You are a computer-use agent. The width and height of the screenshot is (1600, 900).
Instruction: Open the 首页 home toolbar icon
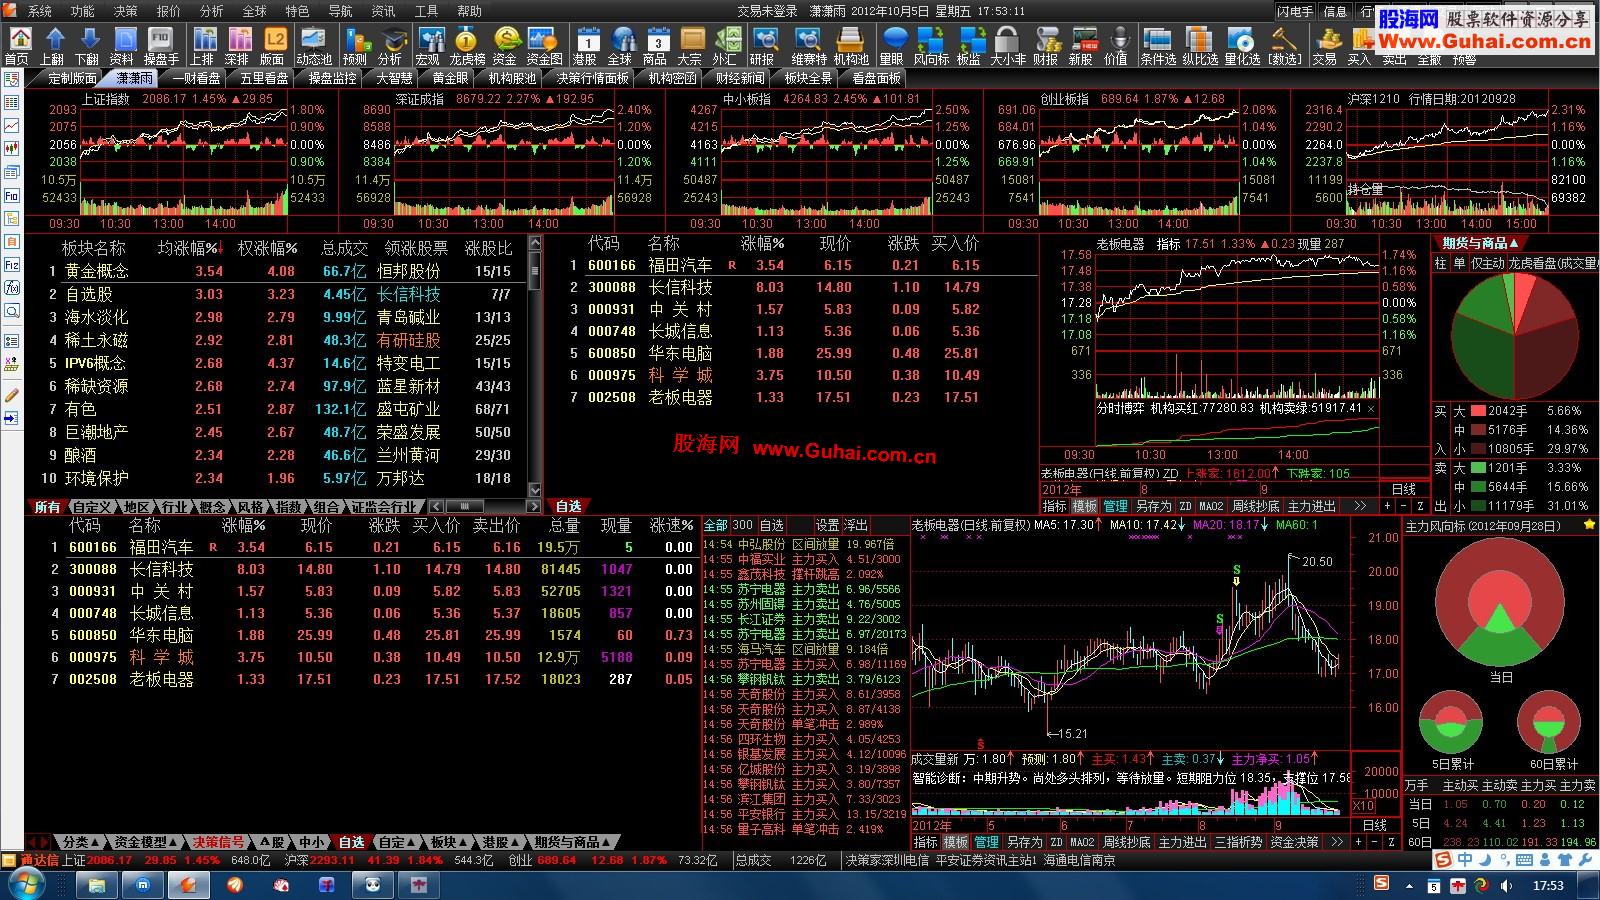click(x=18, y=46)
